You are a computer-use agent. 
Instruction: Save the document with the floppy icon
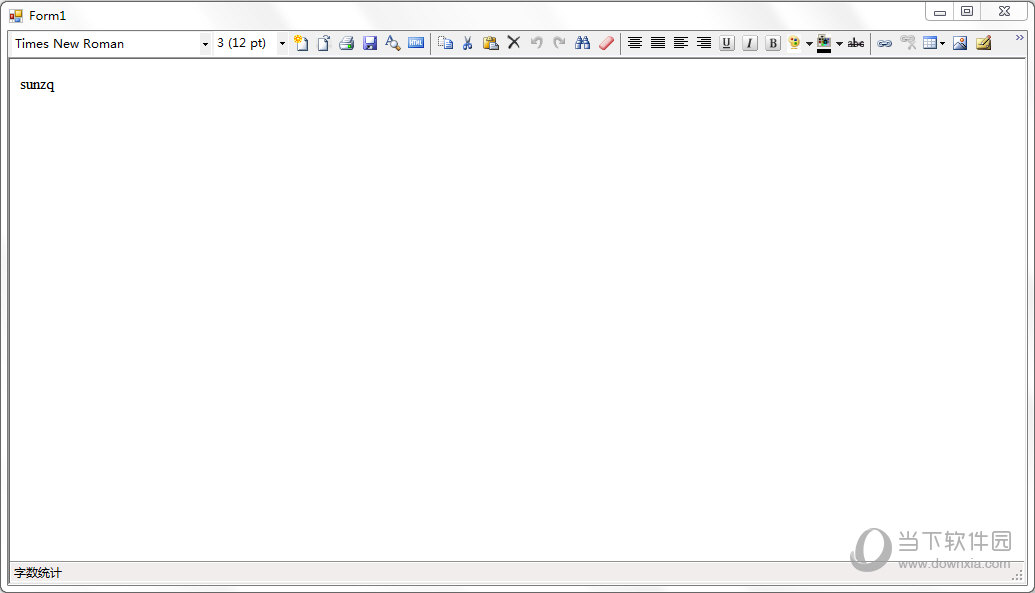(x=370, y=43)
